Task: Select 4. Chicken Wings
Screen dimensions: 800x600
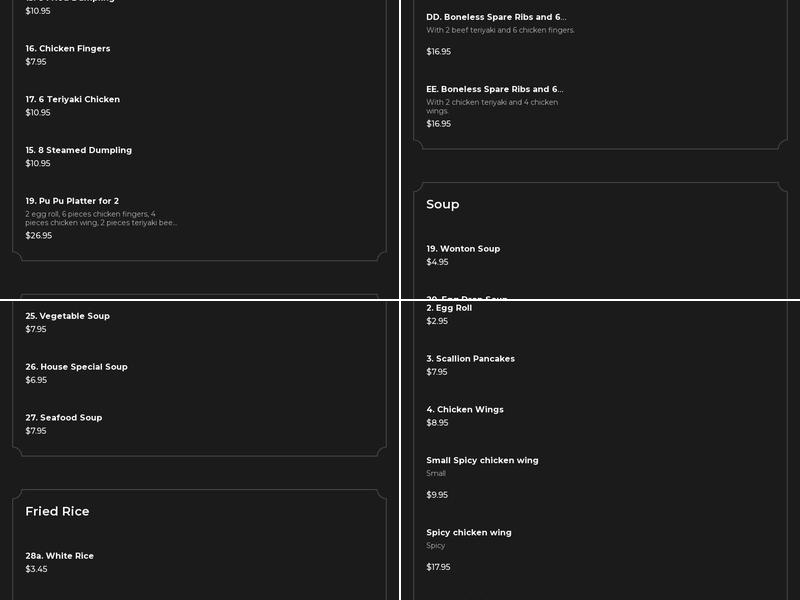Action: (x=465, y=410)
